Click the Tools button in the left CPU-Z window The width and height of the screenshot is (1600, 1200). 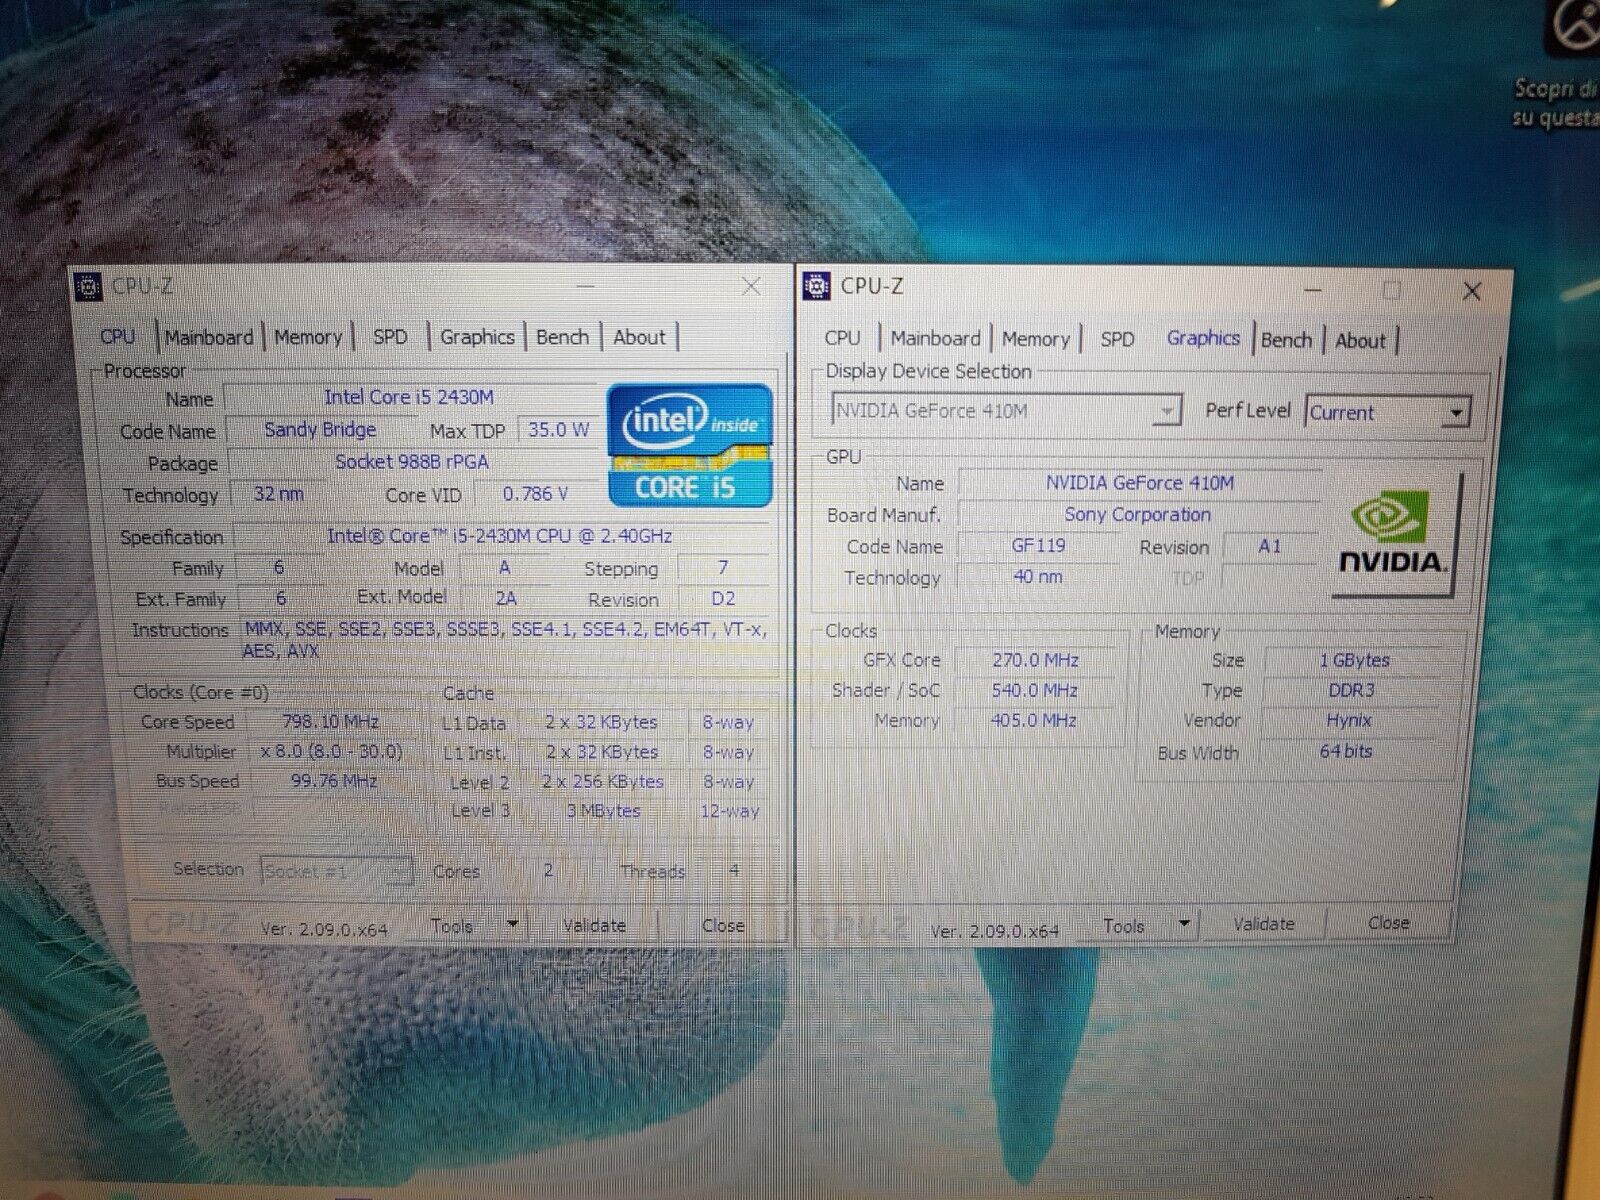click(452, 926)
